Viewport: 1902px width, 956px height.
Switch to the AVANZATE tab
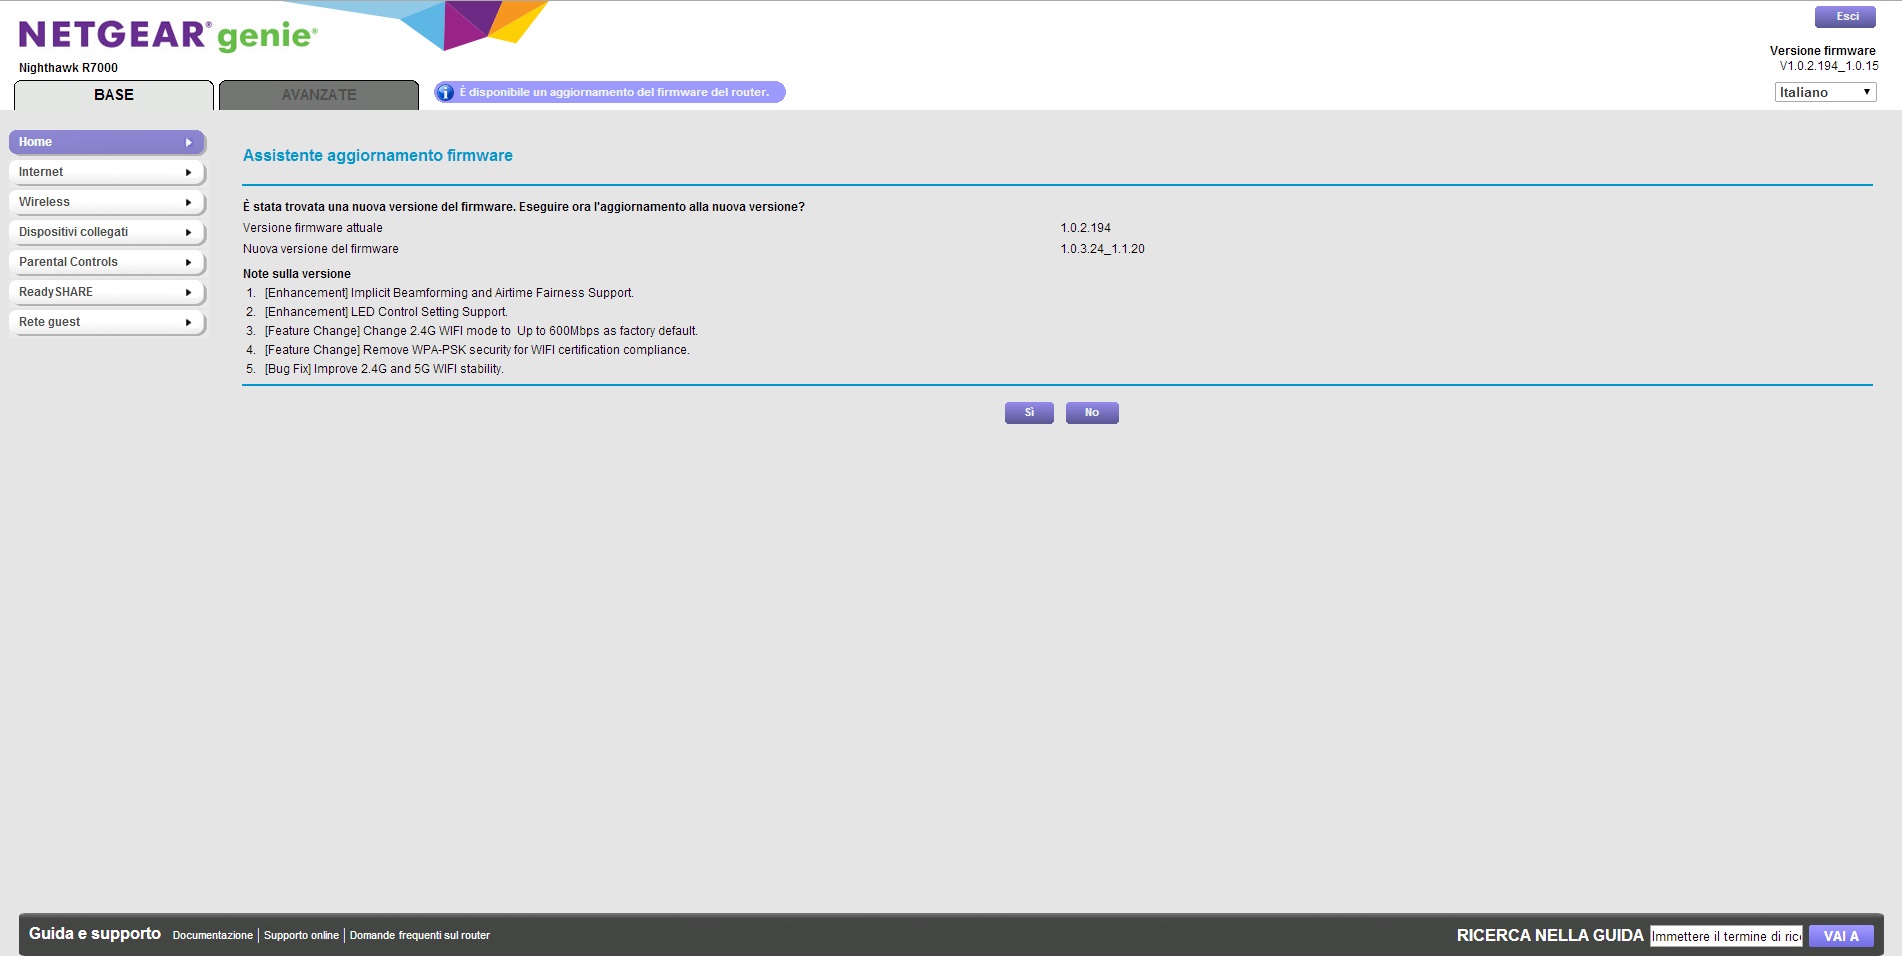(318, 95)
